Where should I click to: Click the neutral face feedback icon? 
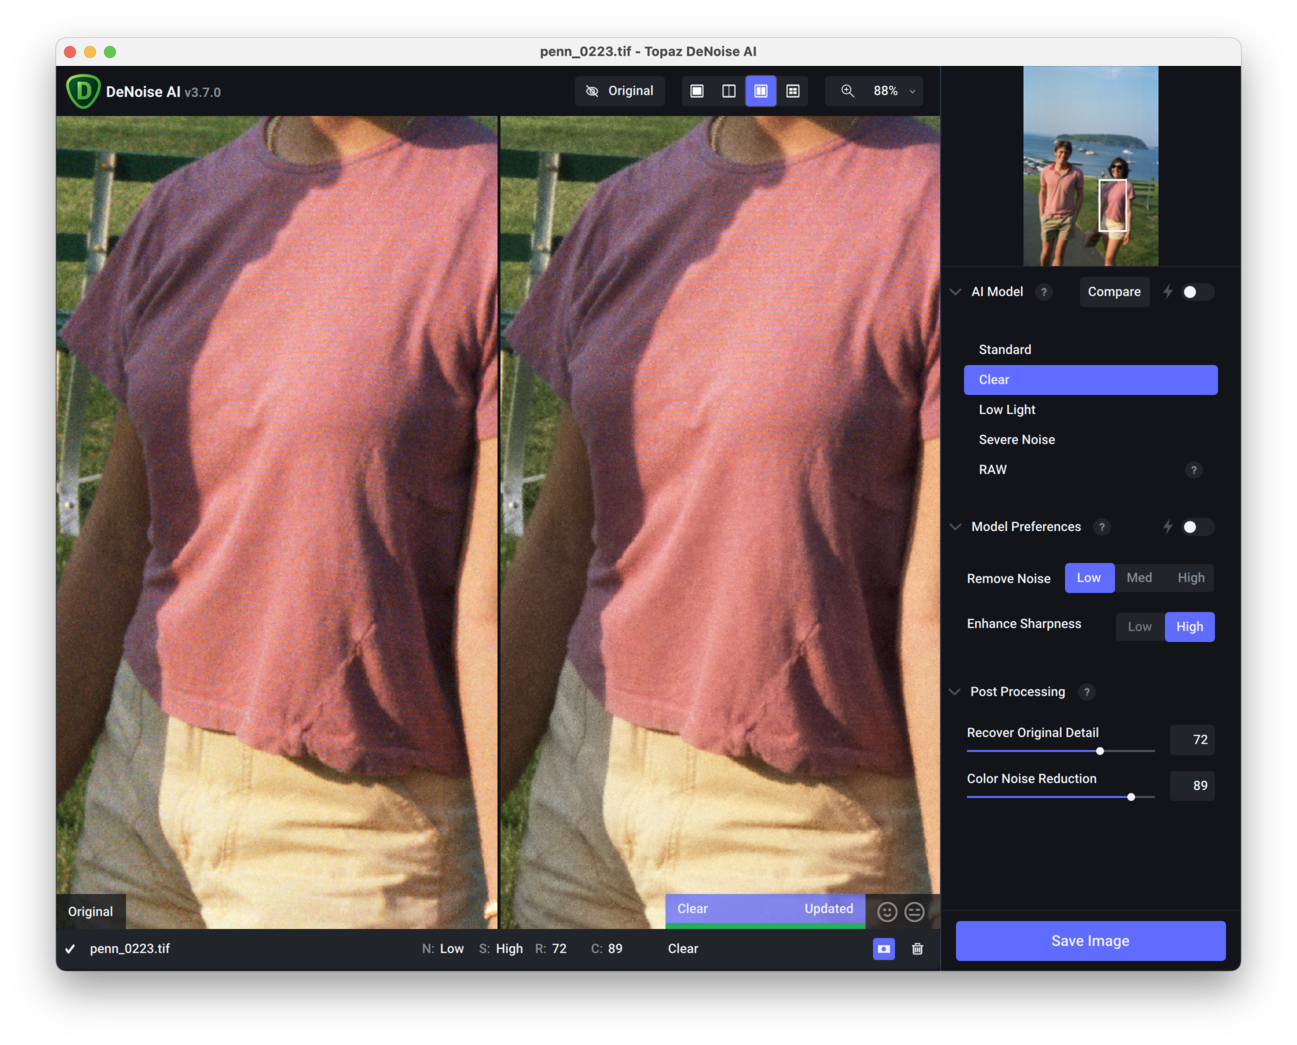[x=914, y=911]
